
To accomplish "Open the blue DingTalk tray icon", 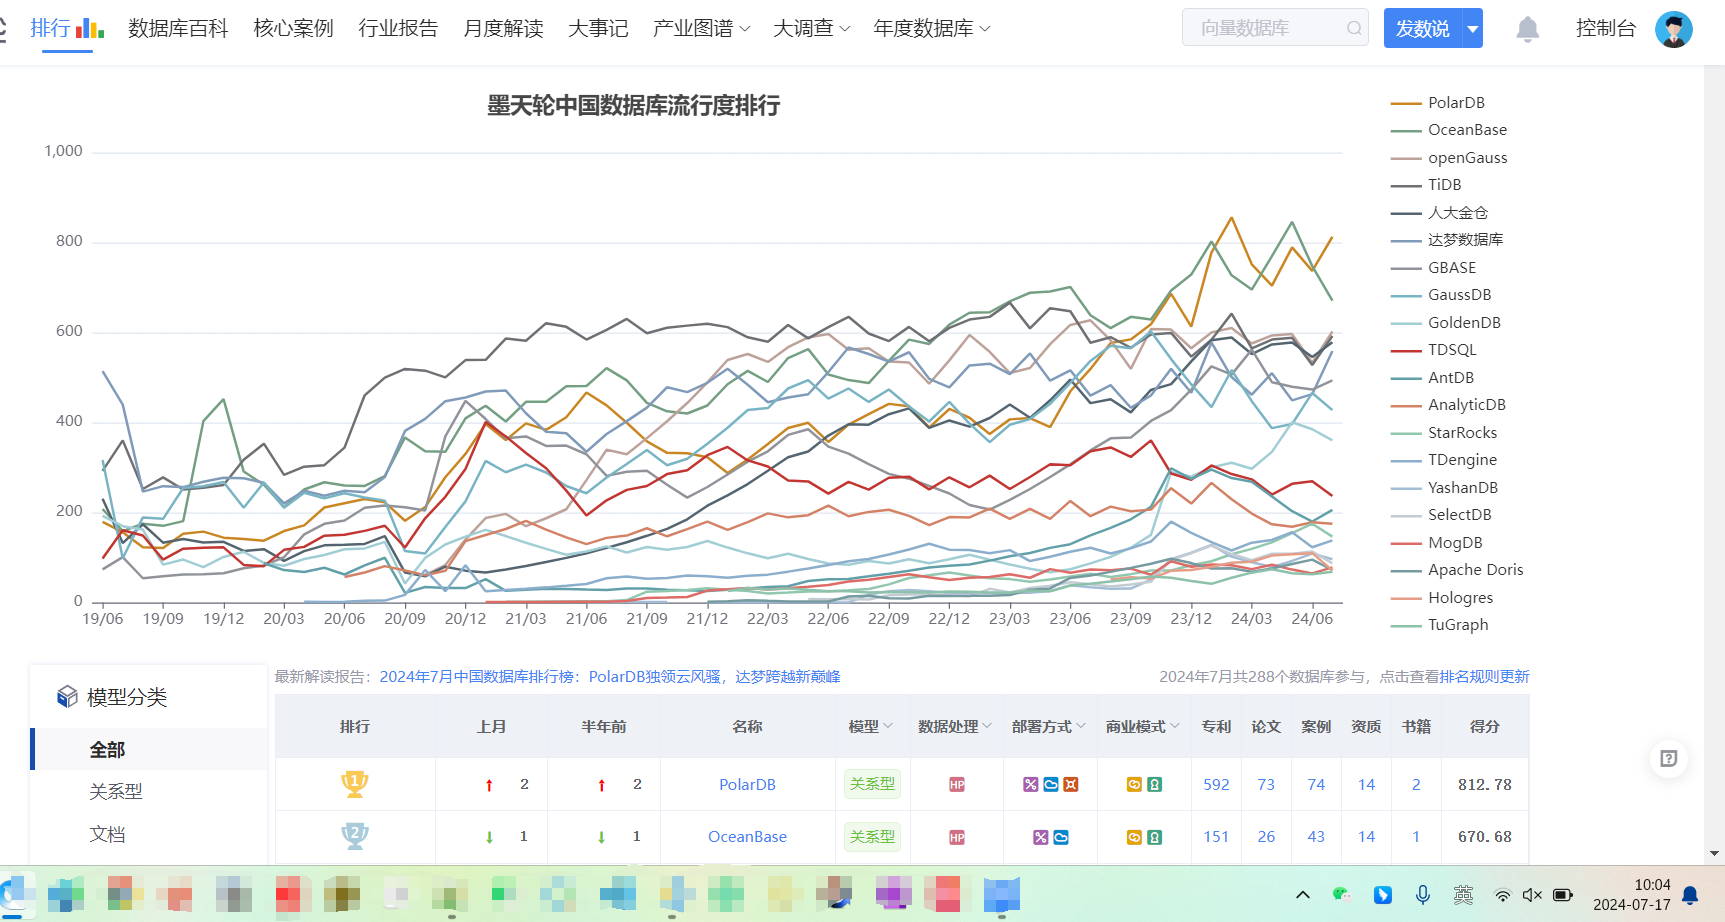I will (x=1383, y=894).
